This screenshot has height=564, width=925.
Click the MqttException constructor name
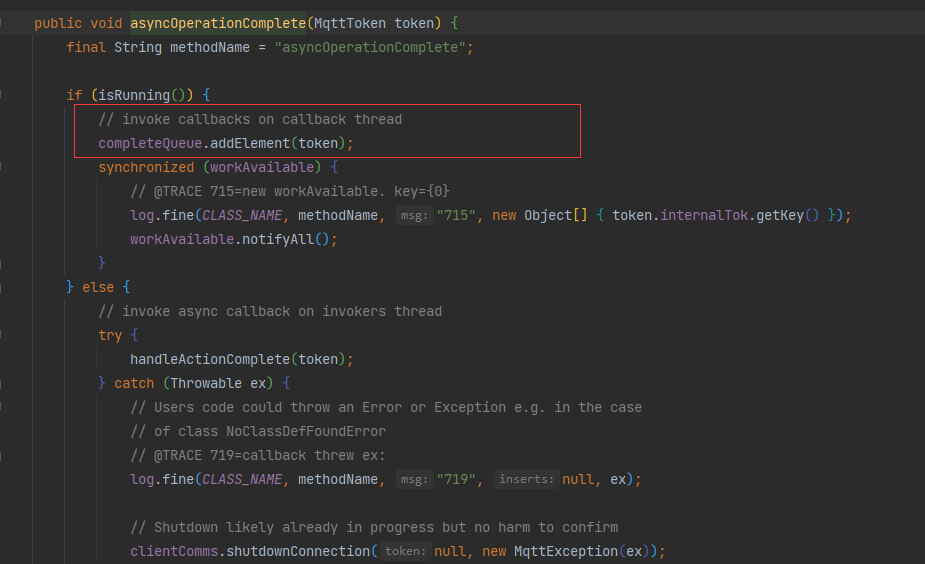566,552
